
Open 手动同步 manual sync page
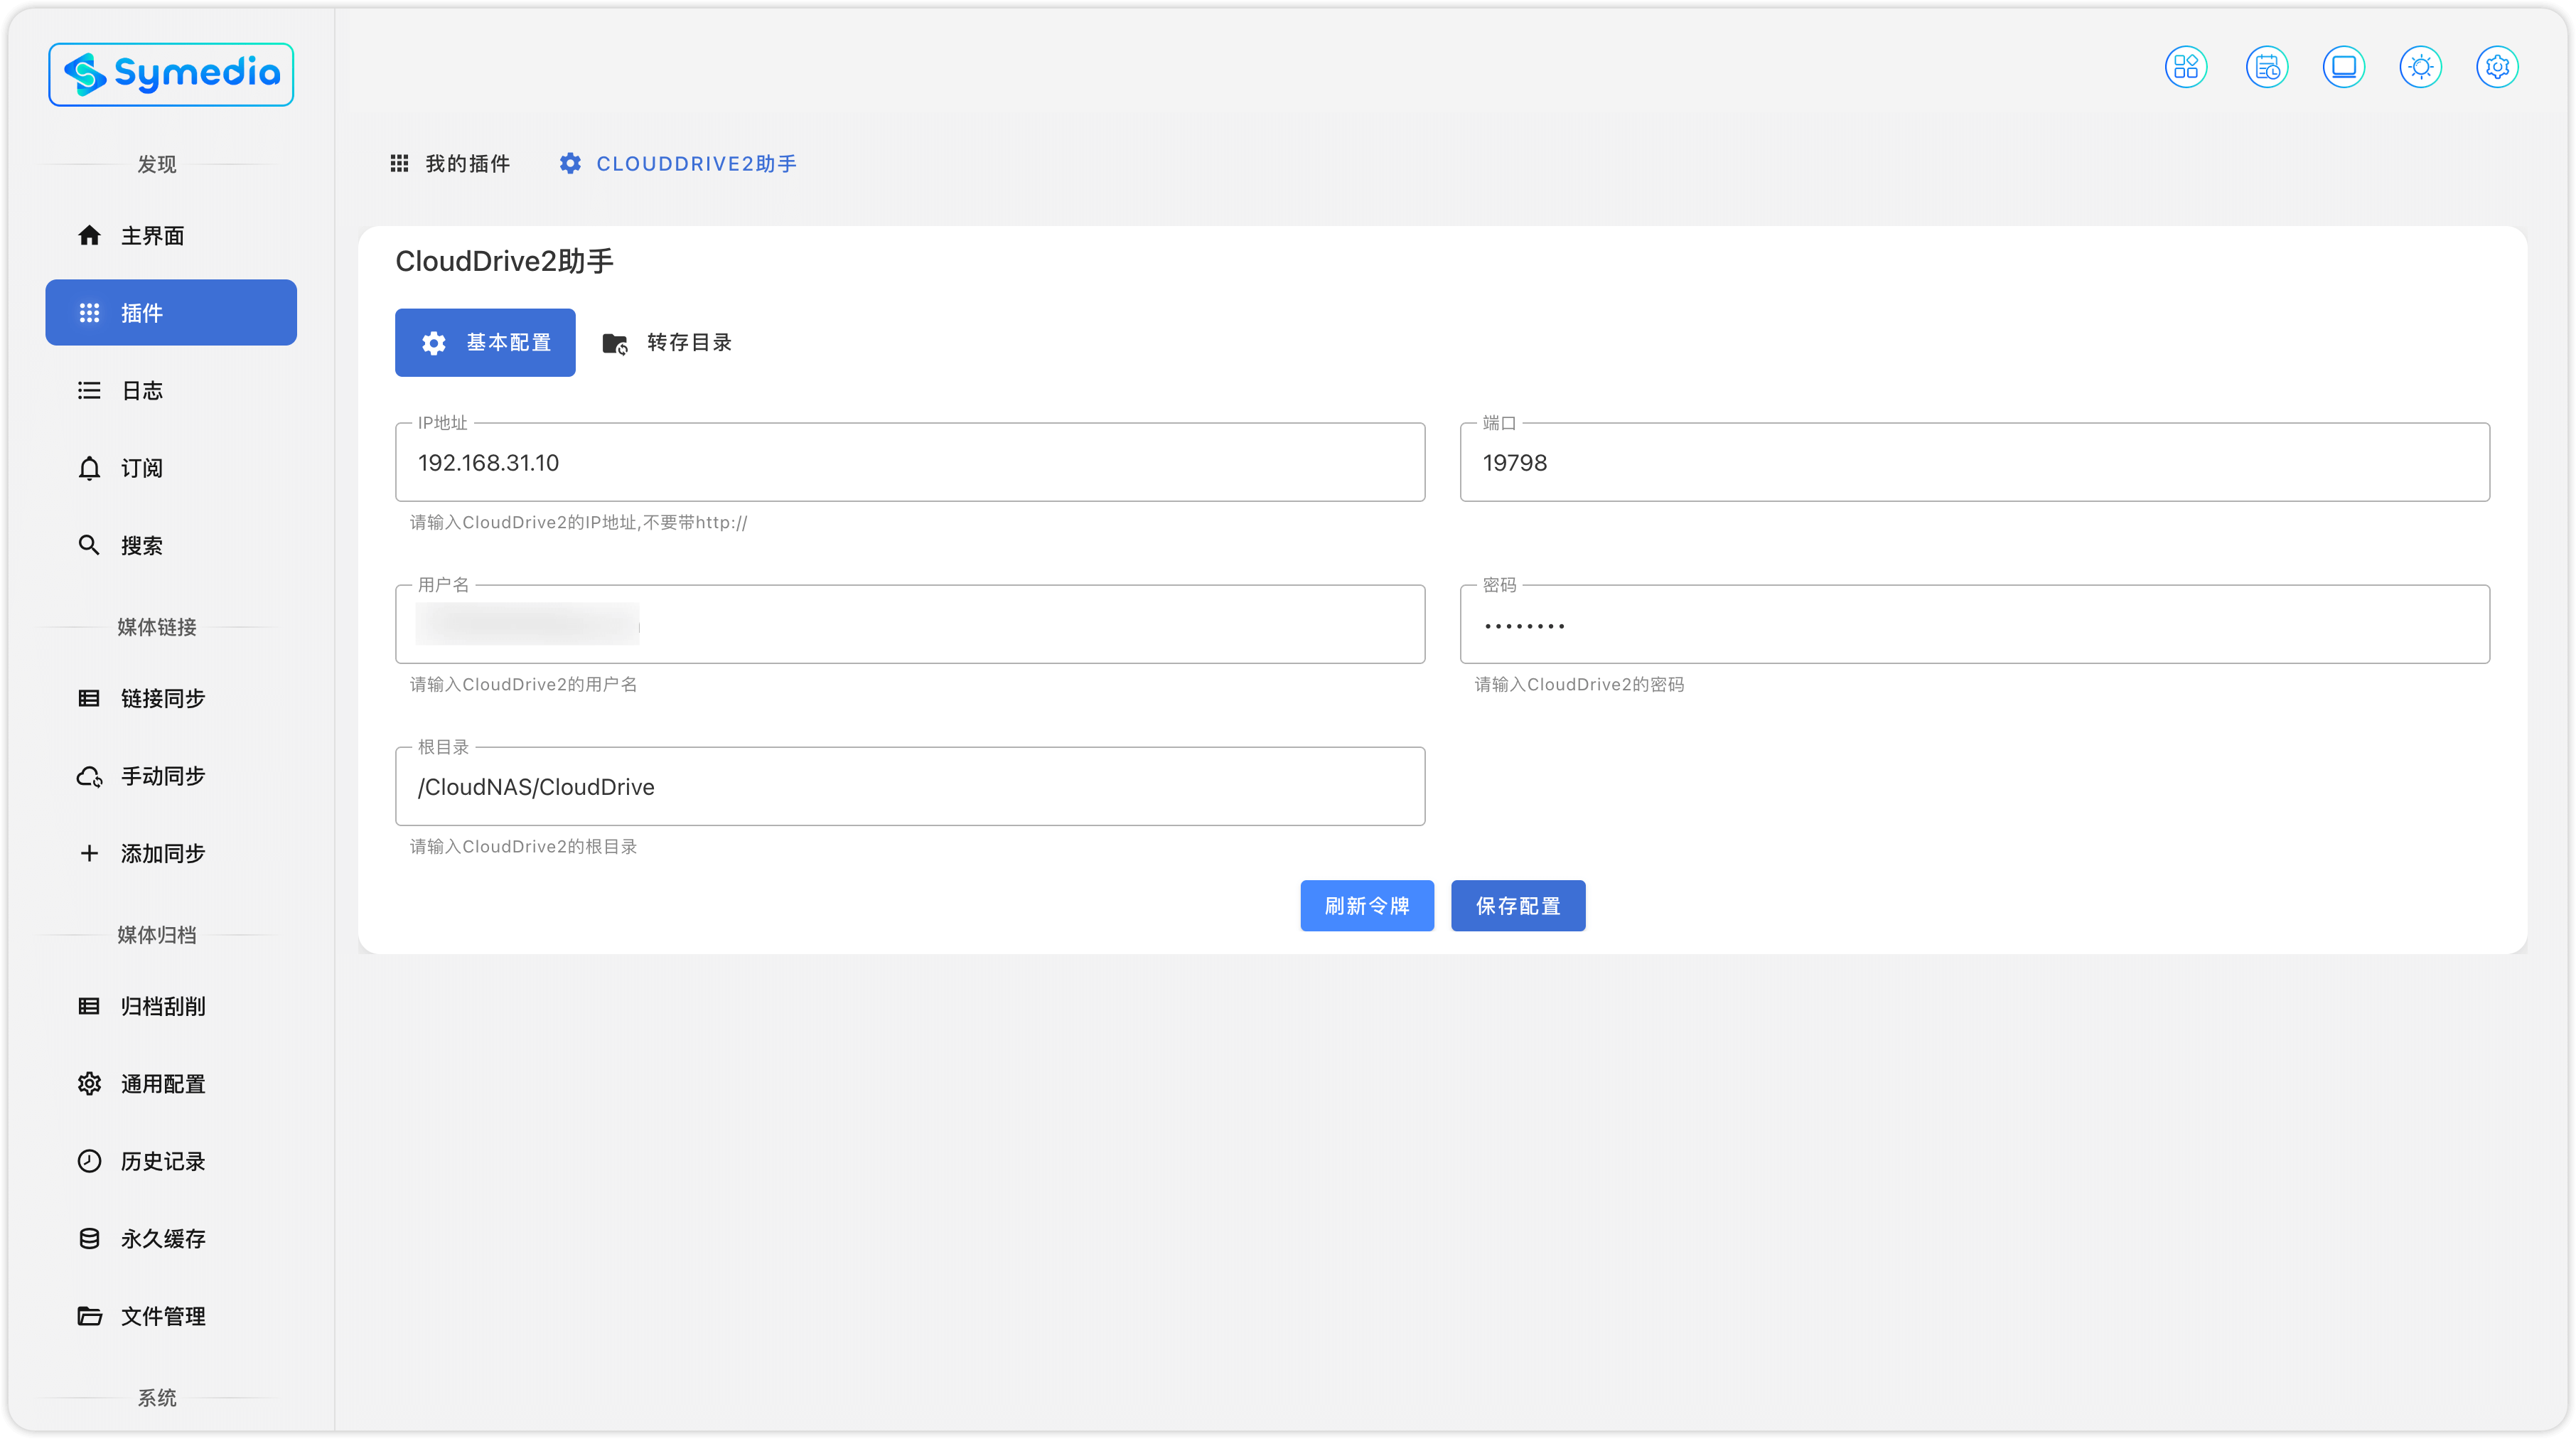pos(162,776)
